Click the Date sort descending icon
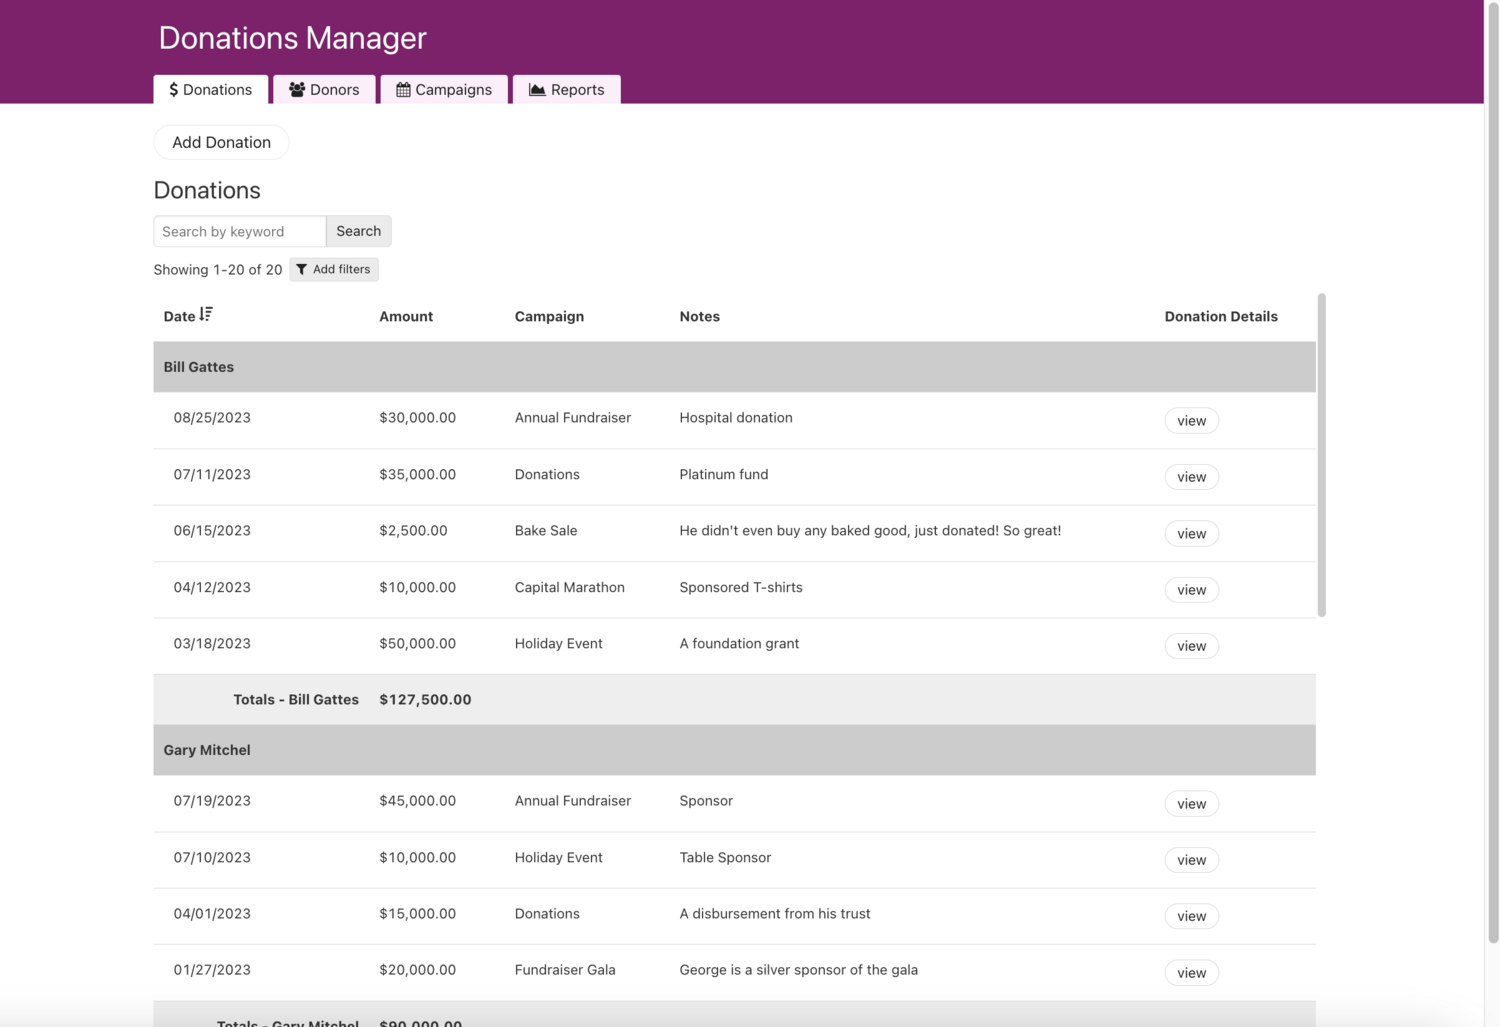1500x1027 pixels. pos(206,315)
